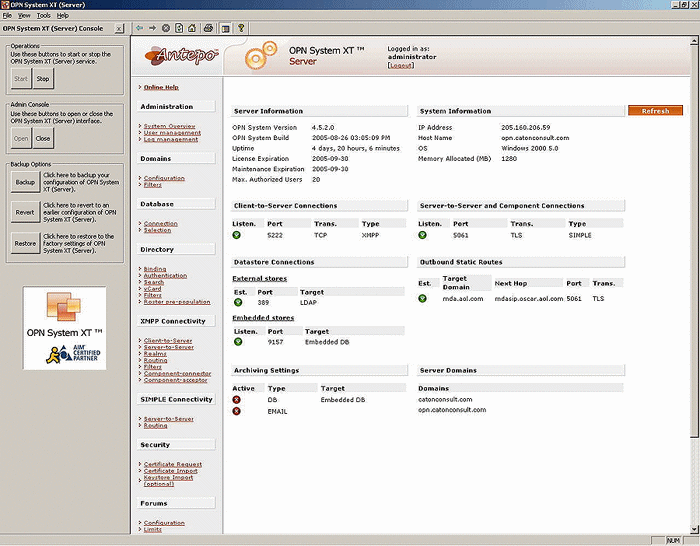Click the red inactive icon for DB archiving

(x=237, y=400)
